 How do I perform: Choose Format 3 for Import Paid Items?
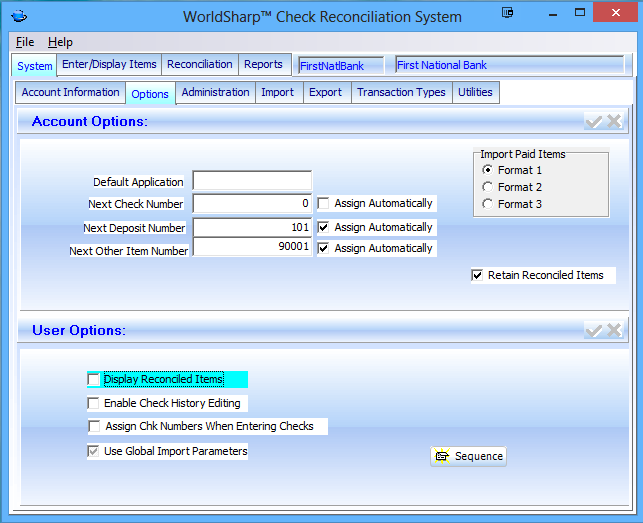[488, 204]
